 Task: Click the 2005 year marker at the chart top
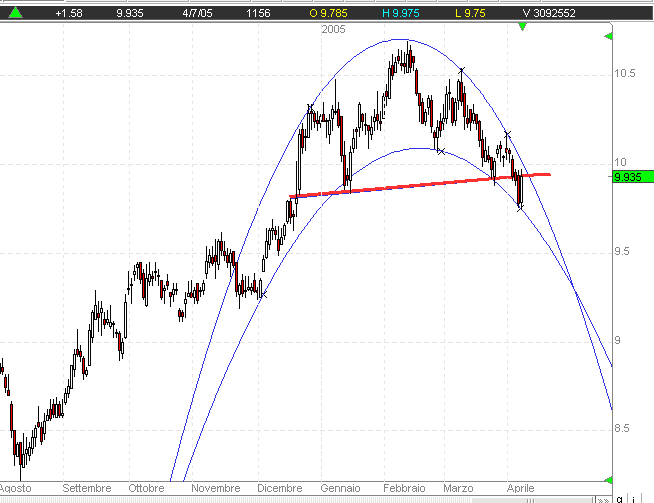point(335,30)
